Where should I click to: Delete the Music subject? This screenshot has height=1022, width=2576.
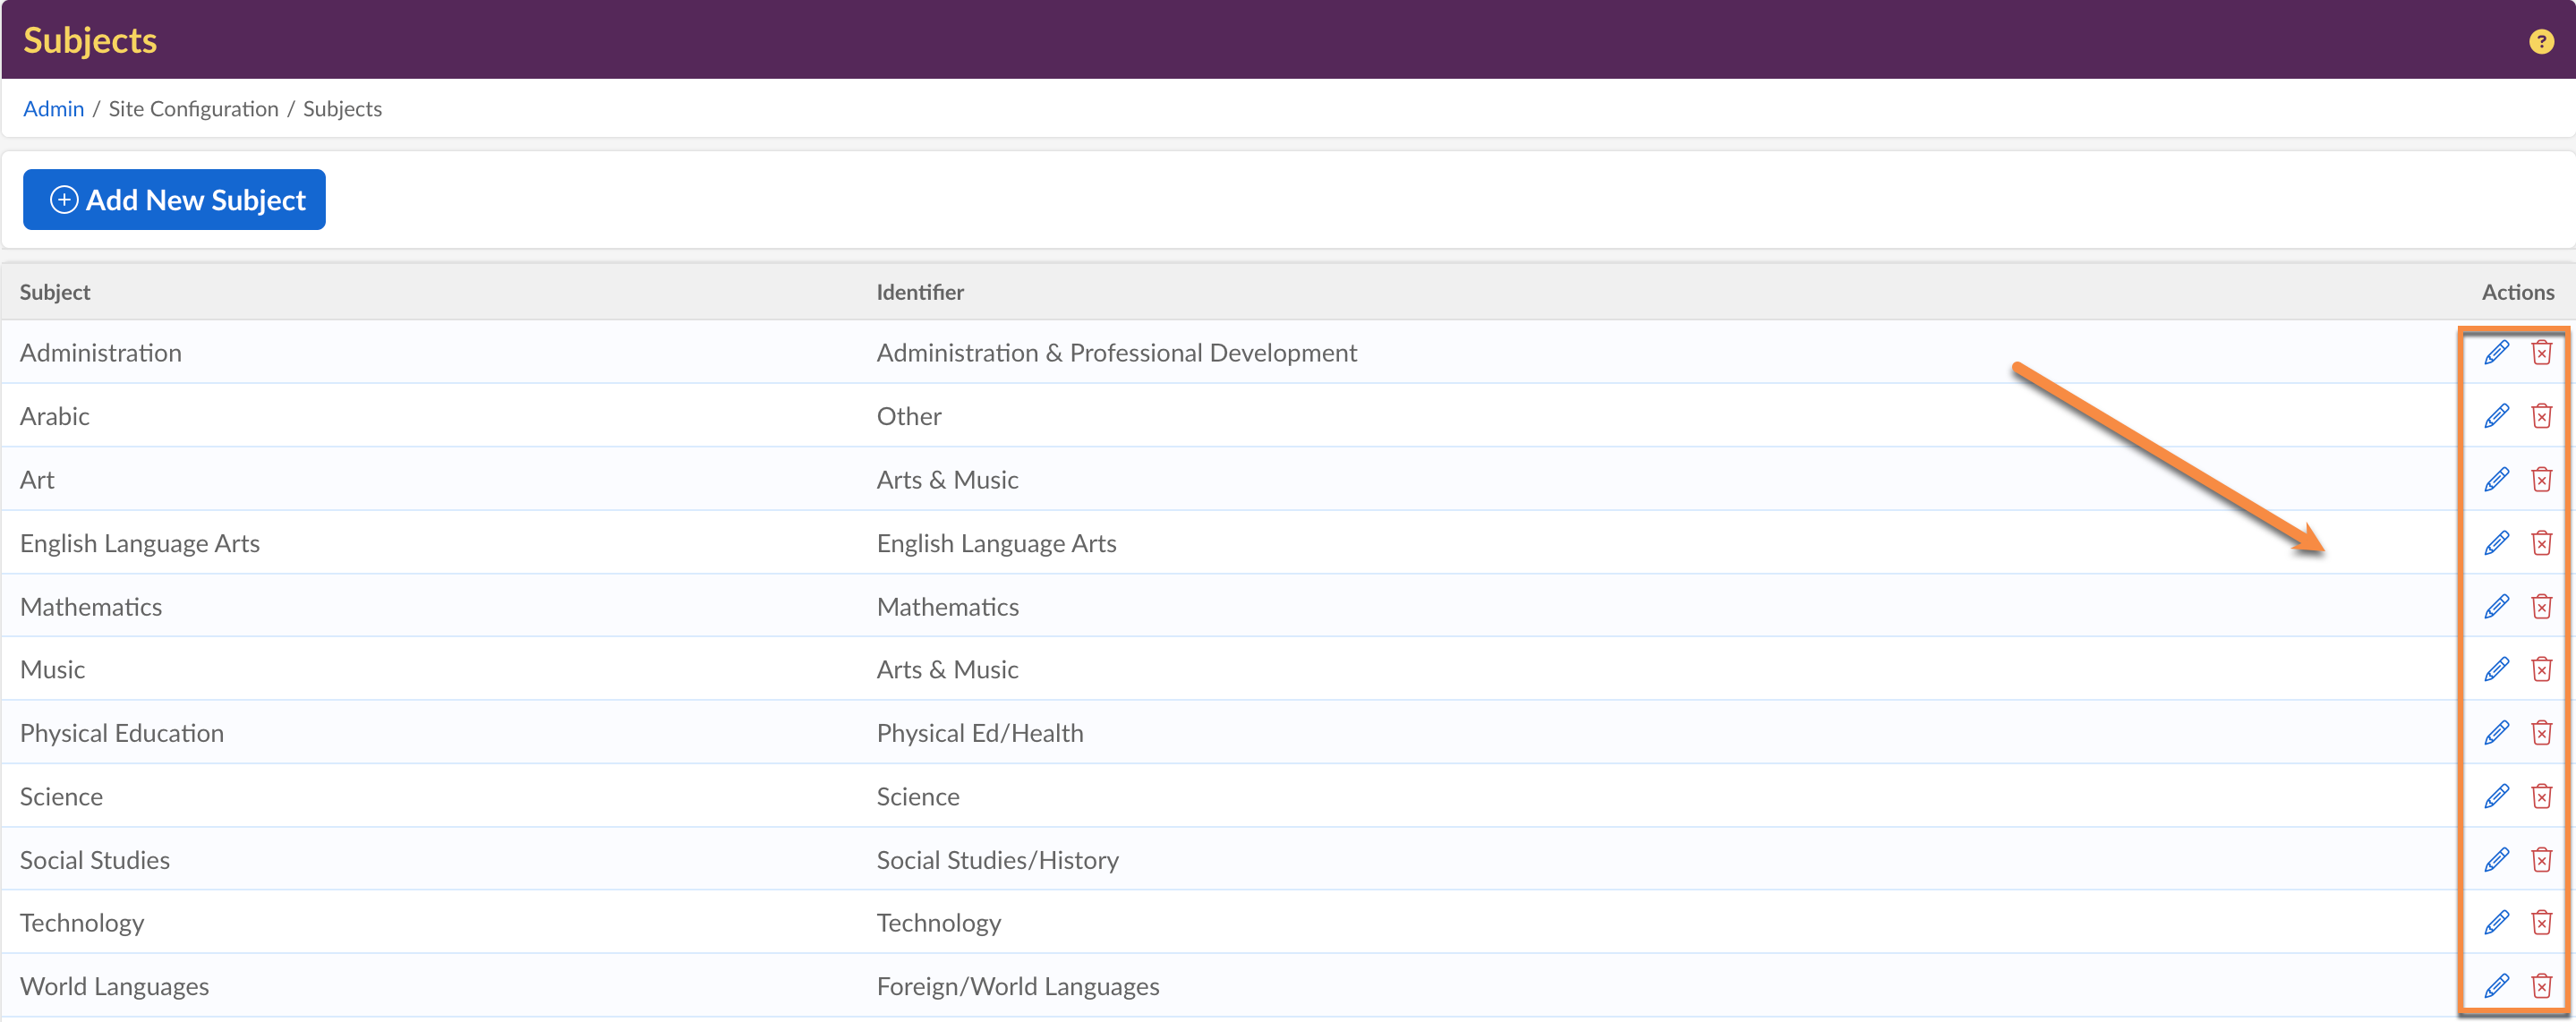tap(2541, 669)
